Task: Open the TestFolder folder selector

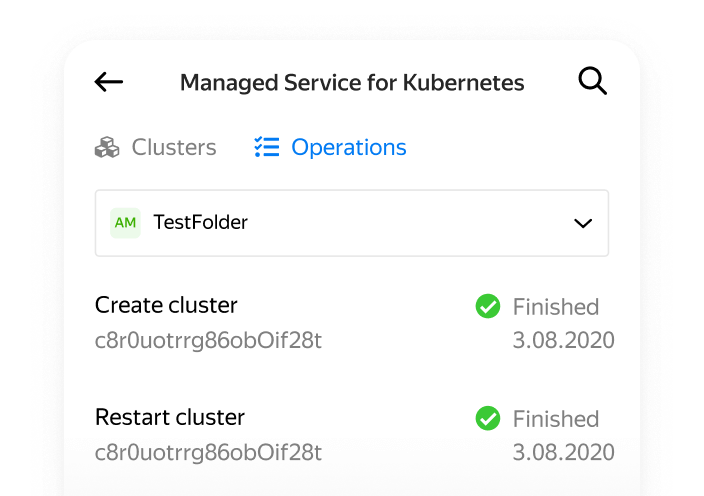Action: (x=352, y=223)
